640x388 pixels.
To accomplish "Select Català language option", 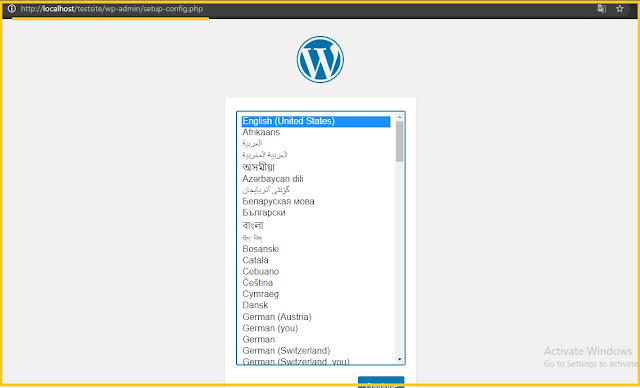I will (x=255, y=260).
